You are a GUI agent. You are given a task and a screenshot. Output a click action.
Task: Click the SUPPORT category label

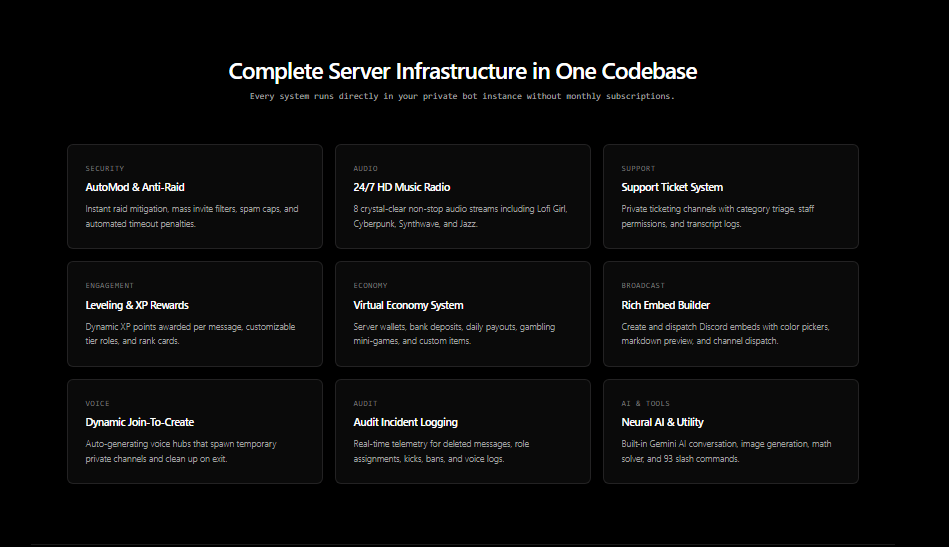[x=638, y=168]
